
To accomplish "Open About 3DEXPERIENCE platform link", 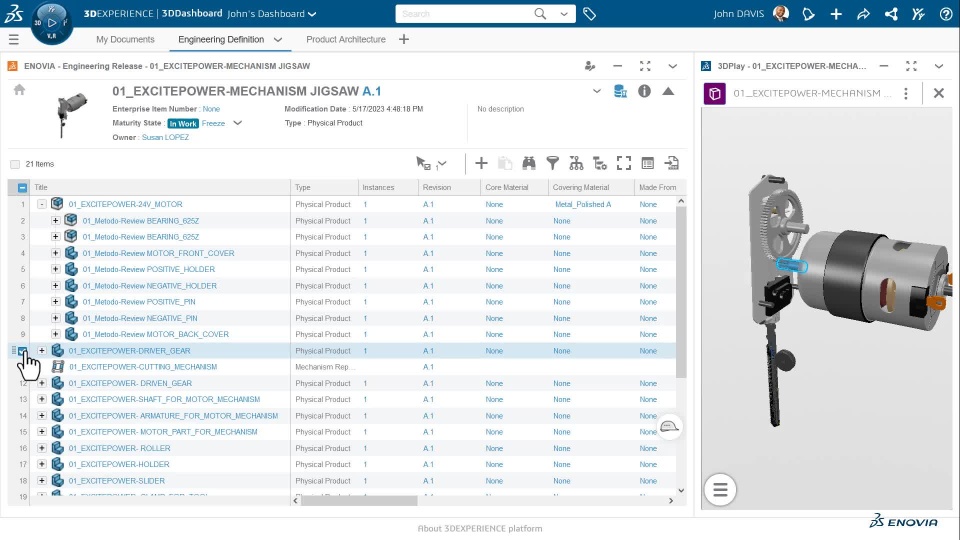I will [480, 528].
